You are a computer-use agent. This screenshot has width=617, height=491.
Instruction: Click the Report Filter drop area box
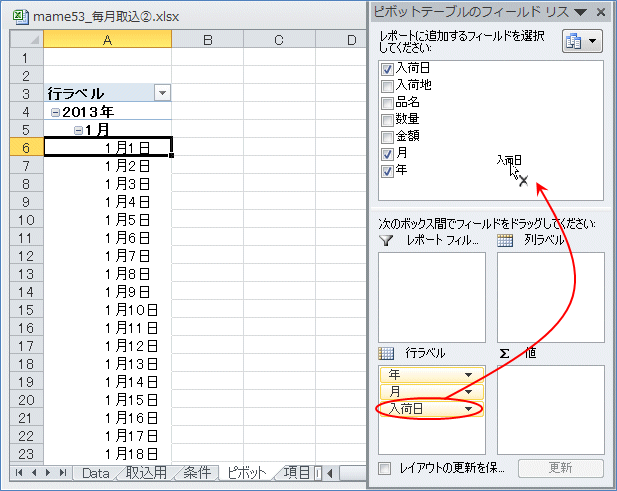(432, 297)
